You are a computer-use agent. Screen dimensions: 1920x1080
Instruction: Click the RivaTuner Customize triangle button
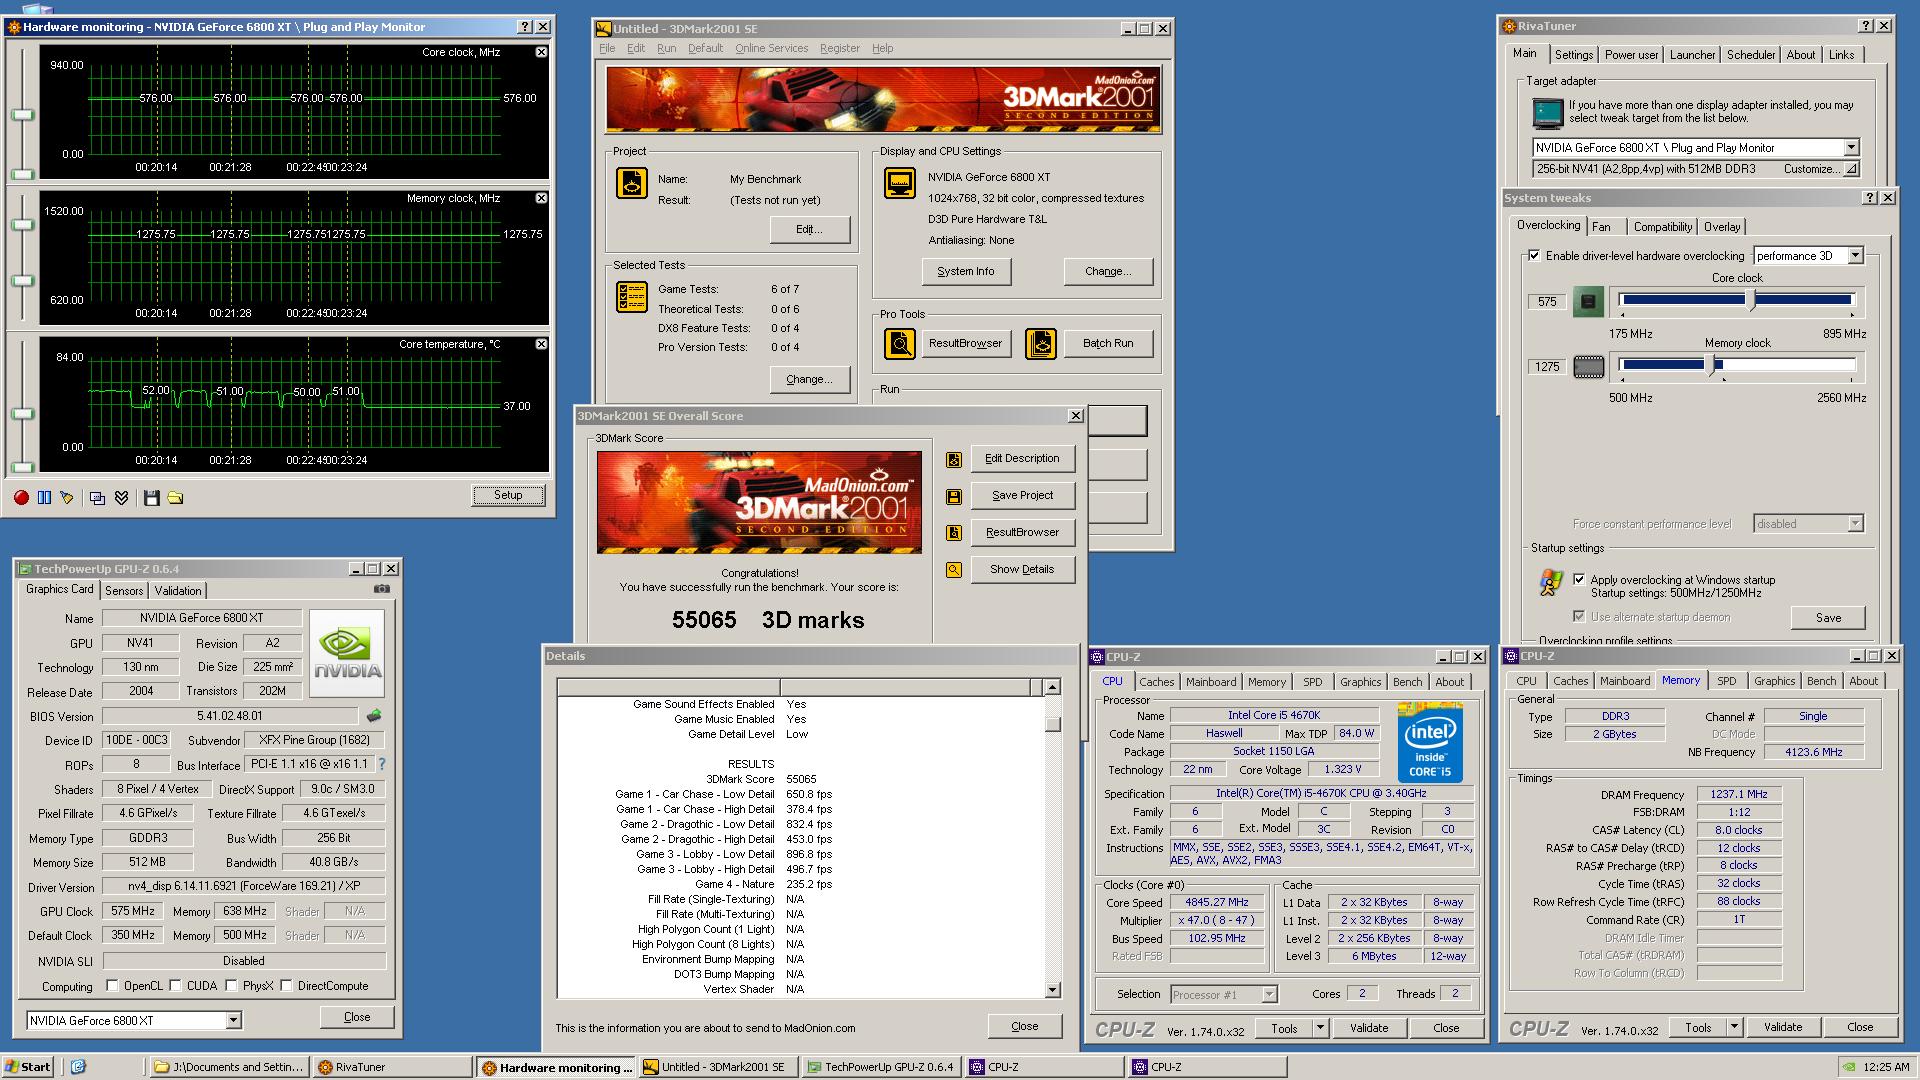click(x=1851, y=169)
